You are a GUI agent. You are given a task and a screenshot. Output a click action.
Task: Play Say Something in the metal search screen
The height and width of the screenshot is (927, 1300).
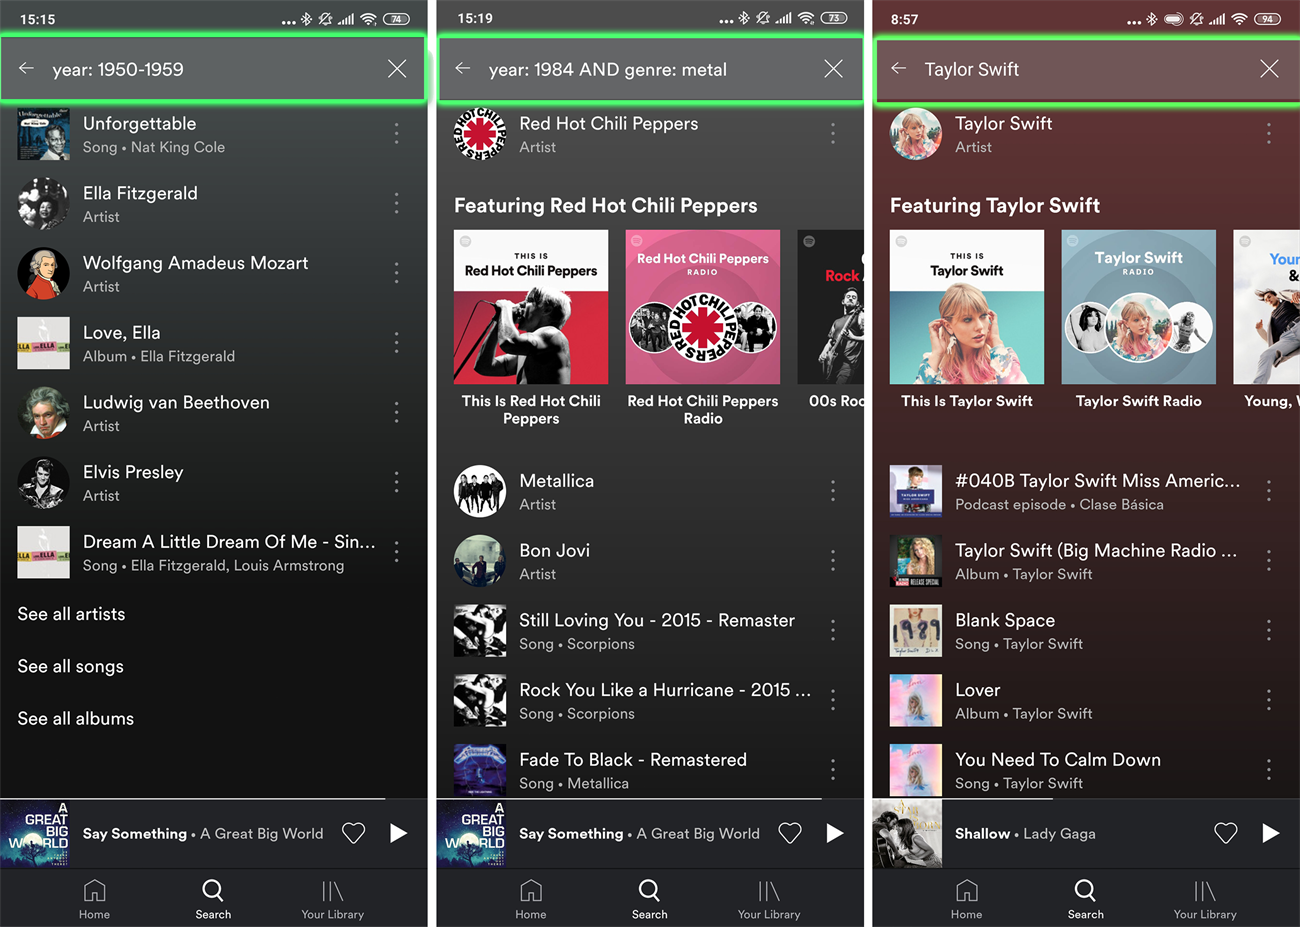click(x=835, y=833)
